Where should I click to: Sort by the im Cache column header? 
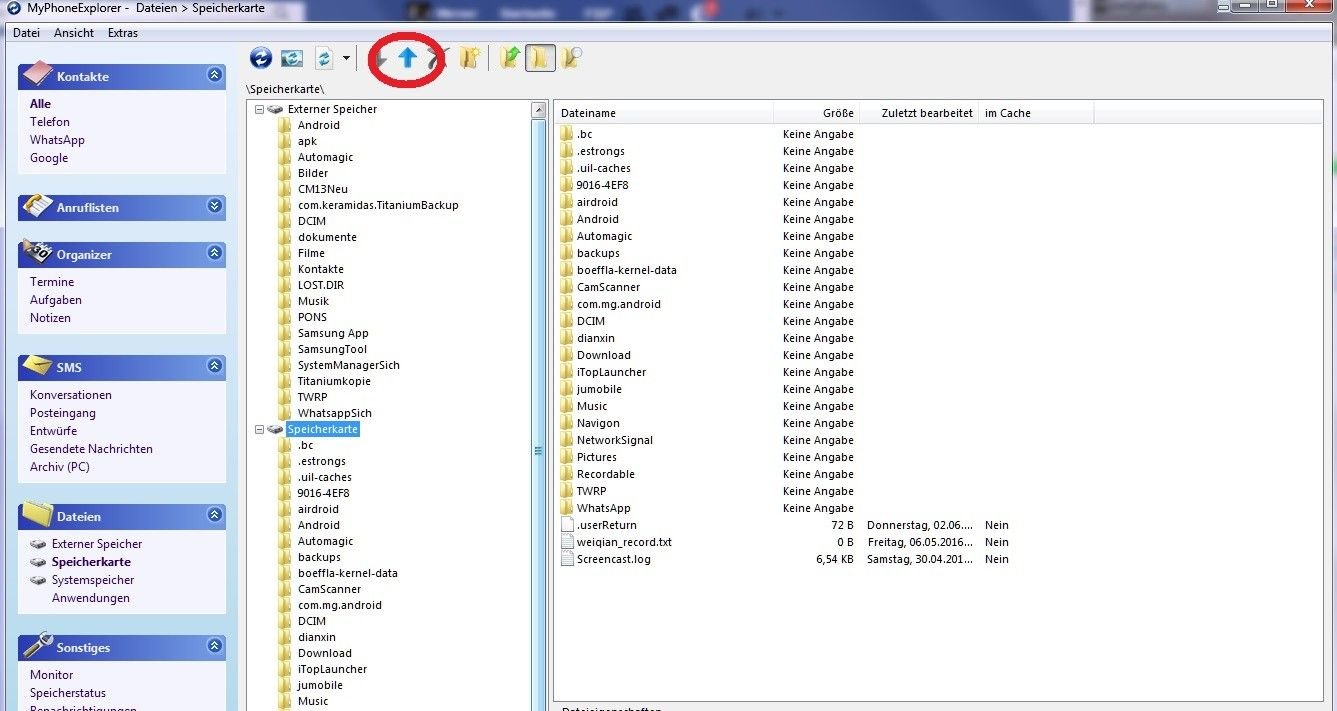(x=1036, y=113)
